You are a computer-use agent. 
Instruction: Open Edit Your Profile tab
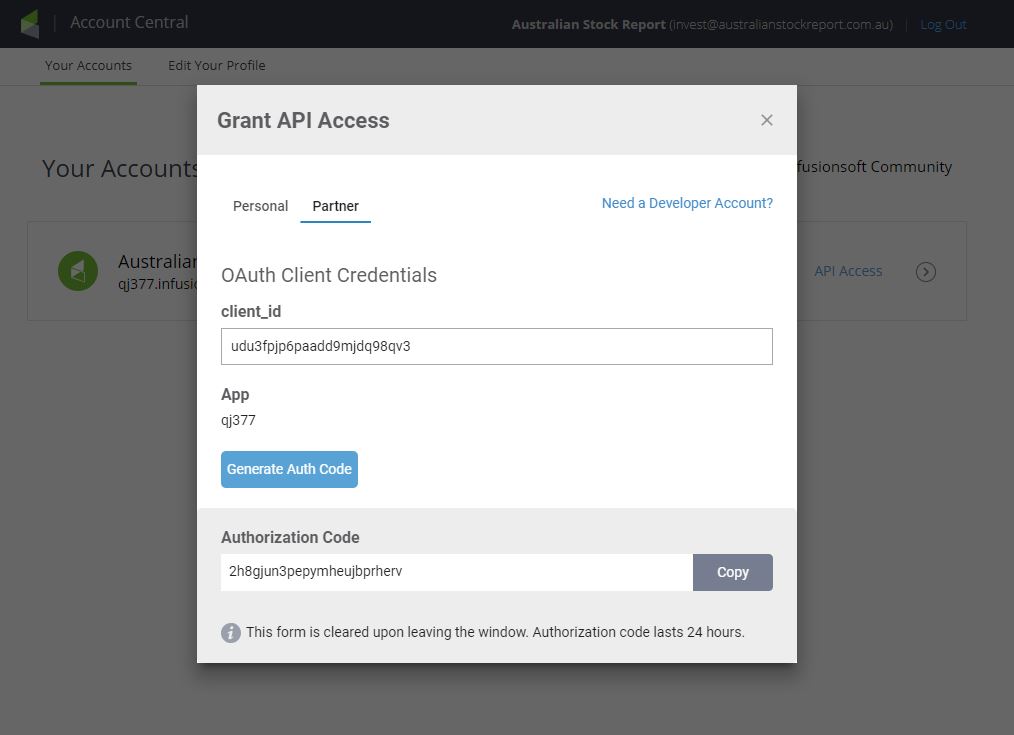[217, 65]
